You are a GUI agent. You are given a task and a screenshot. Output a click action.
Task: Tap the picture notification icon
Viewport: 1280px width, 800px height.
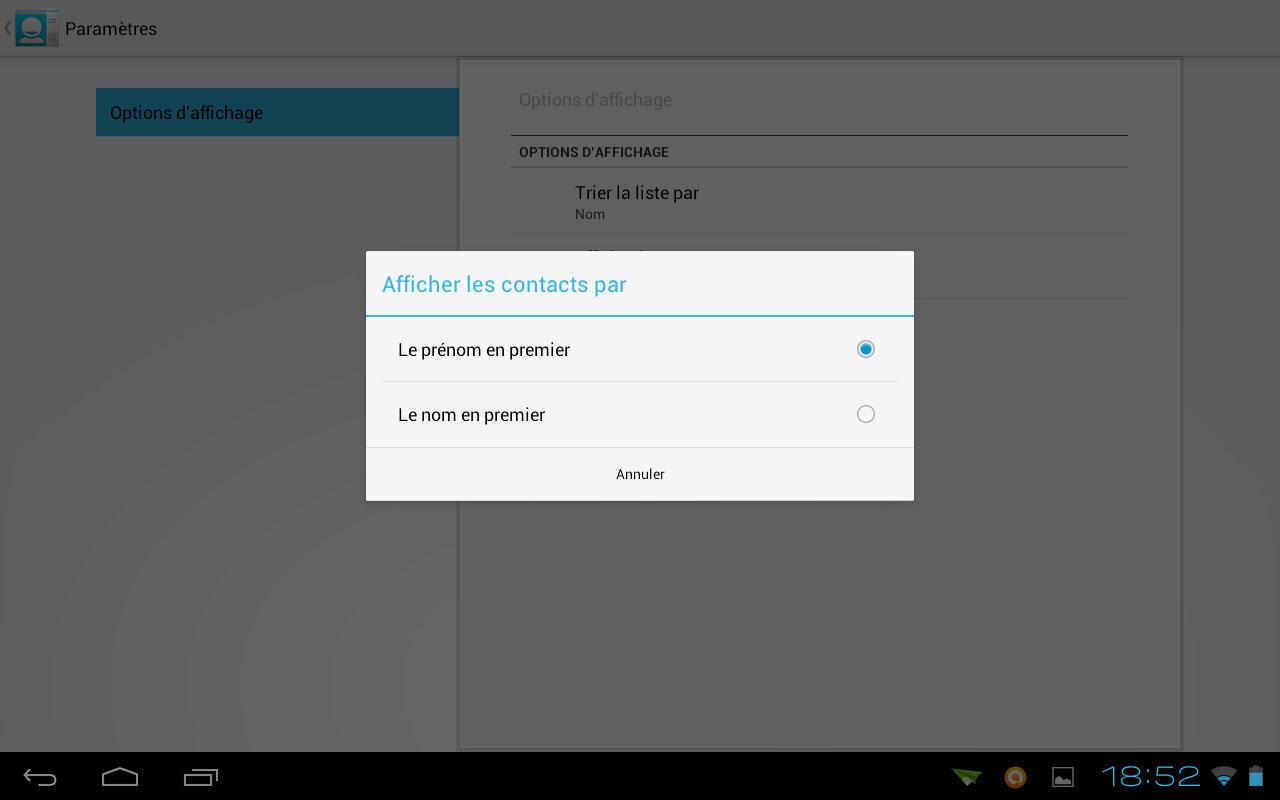(x=1063, y=777)
